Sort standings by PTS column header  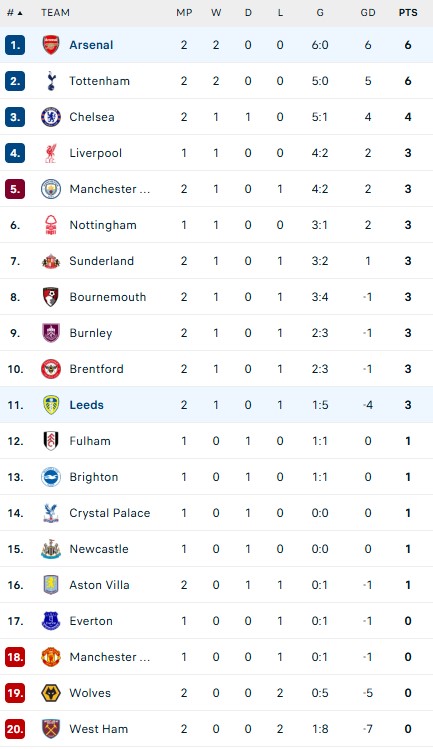pyautogui.click(x=408, y=13)
